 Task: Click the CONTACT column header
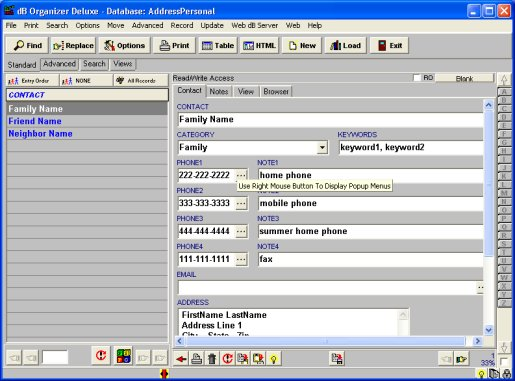click(87, 95)
